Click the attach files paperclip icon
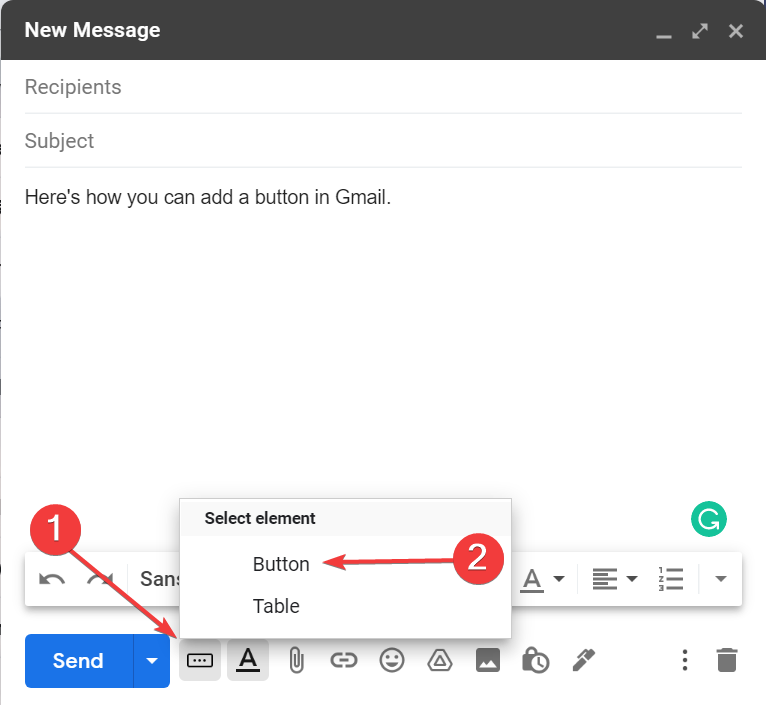766x705 pixels. click(x=296, y=660)
